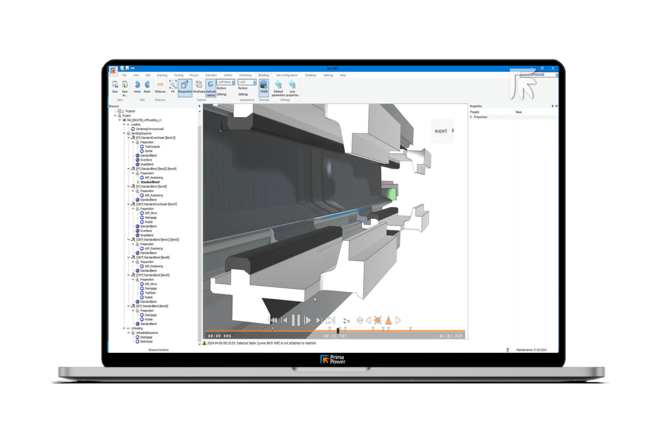Click the RIGHT face of the view cube
Screen dimensions: 665x436
[x=441, y=131]
